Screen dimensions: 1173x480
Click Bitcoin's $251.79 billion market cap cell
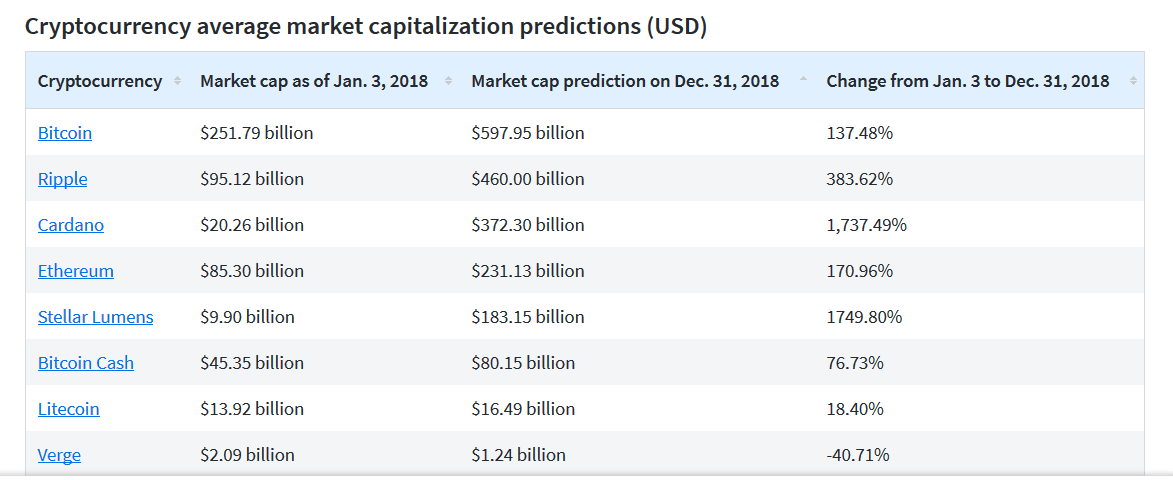click(x=257, y=133)
